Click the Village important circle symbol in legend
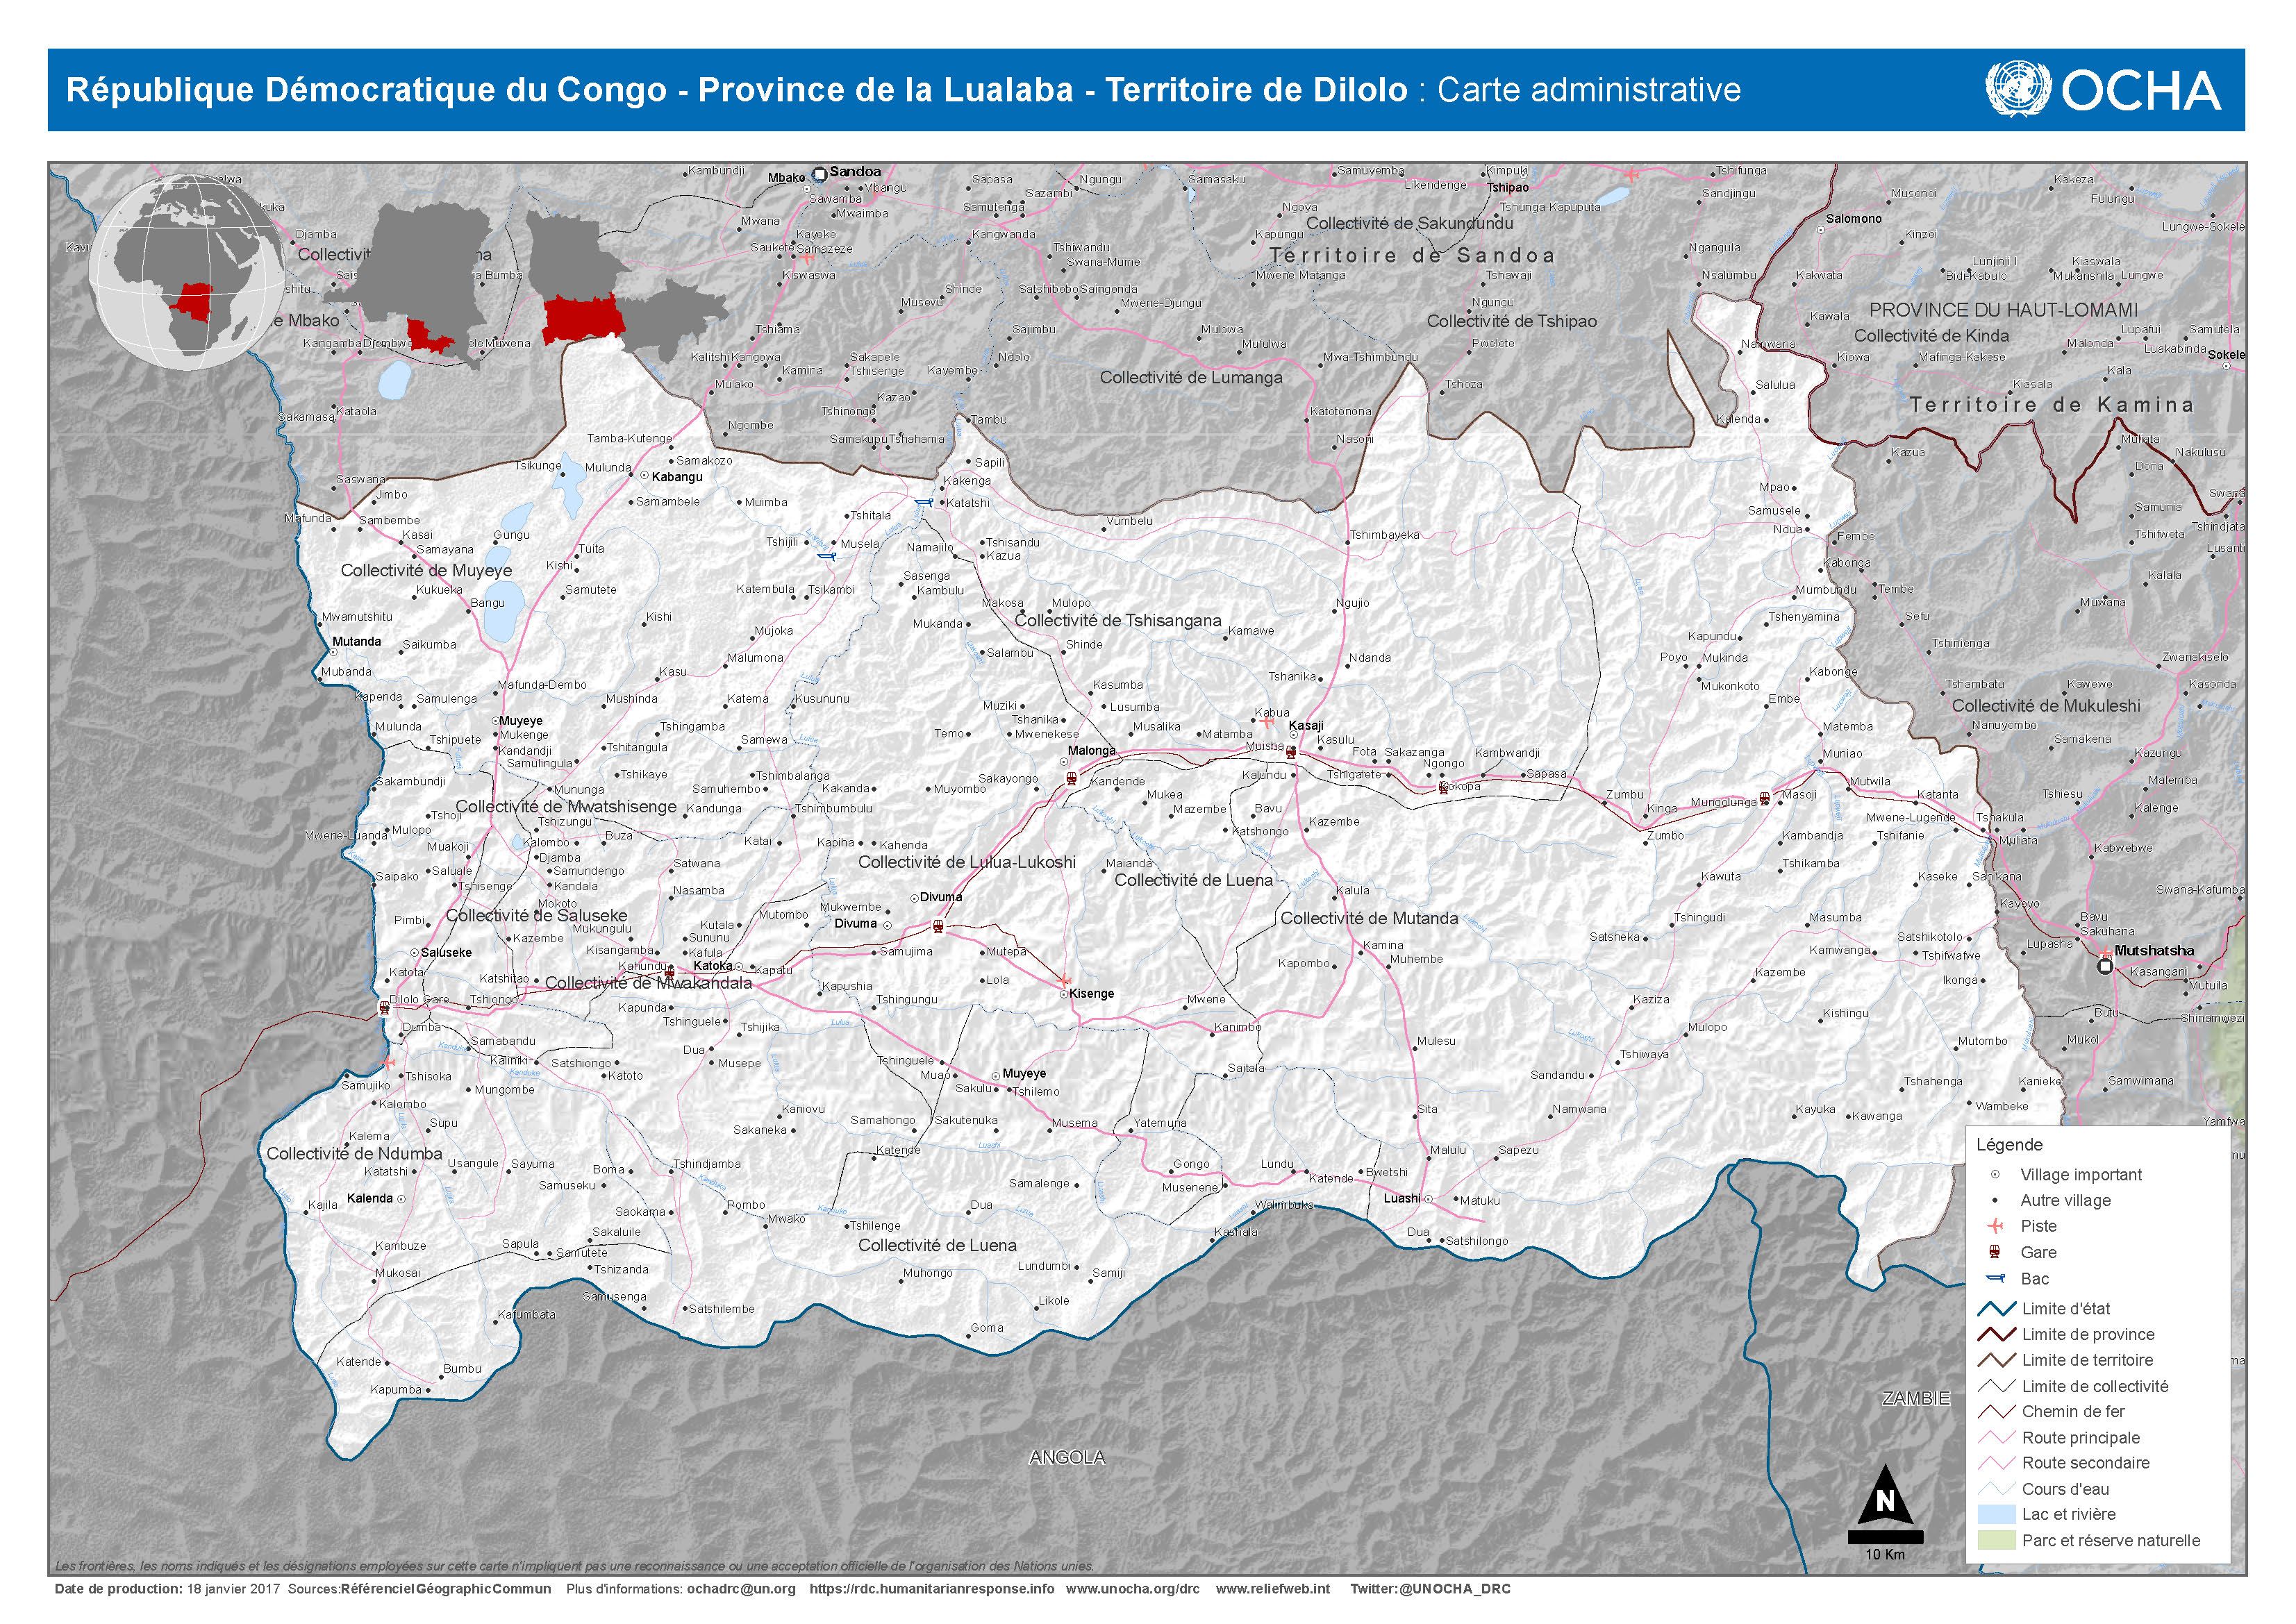Screen dimensions: 2296x1624 [x=1996, y=1174]
